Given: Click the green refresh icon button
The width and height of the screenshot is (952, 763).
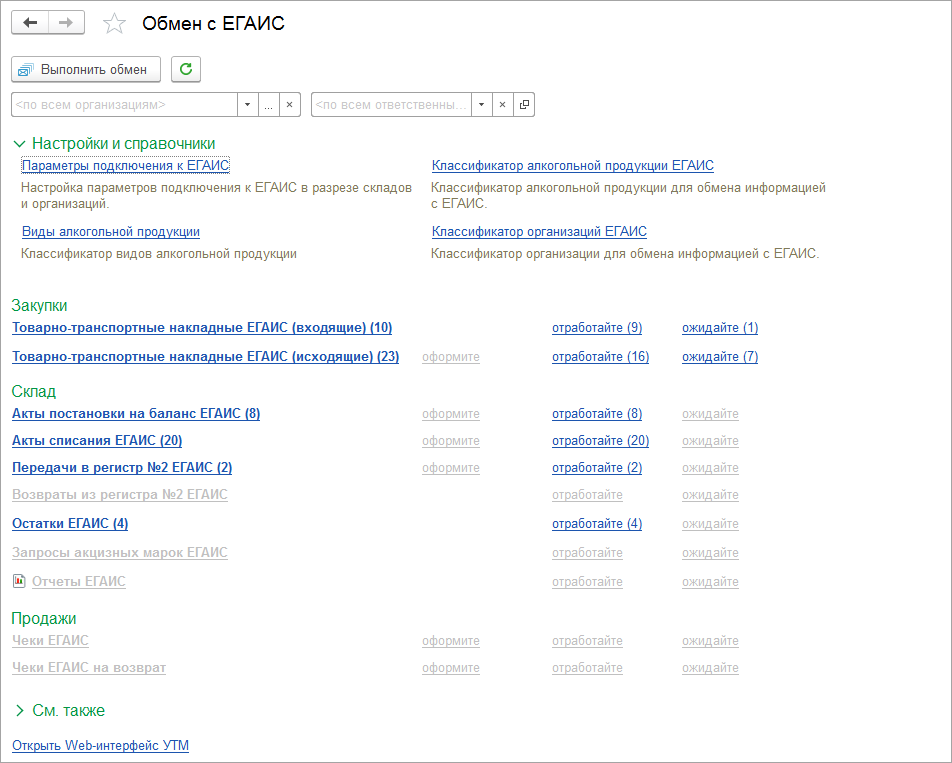Looking at the screenshot, I should pyautogui.click(x=186, y=69).
